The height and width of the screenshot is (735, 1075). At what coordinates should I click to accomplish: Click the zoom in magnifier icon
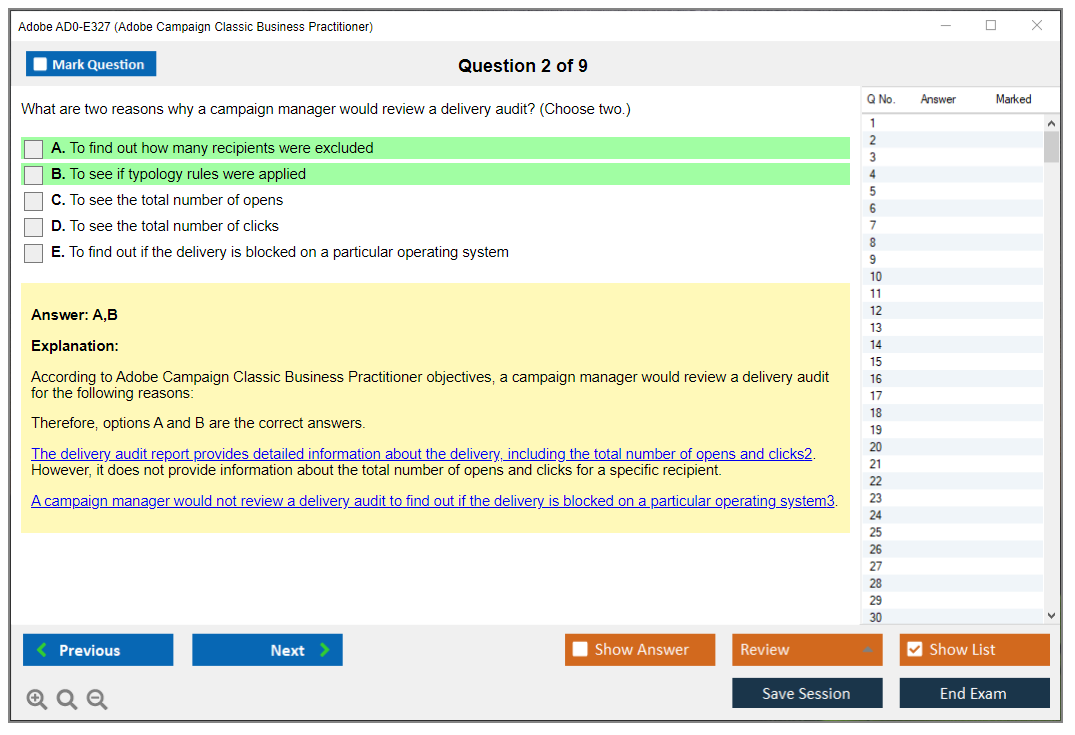point(37,699)
